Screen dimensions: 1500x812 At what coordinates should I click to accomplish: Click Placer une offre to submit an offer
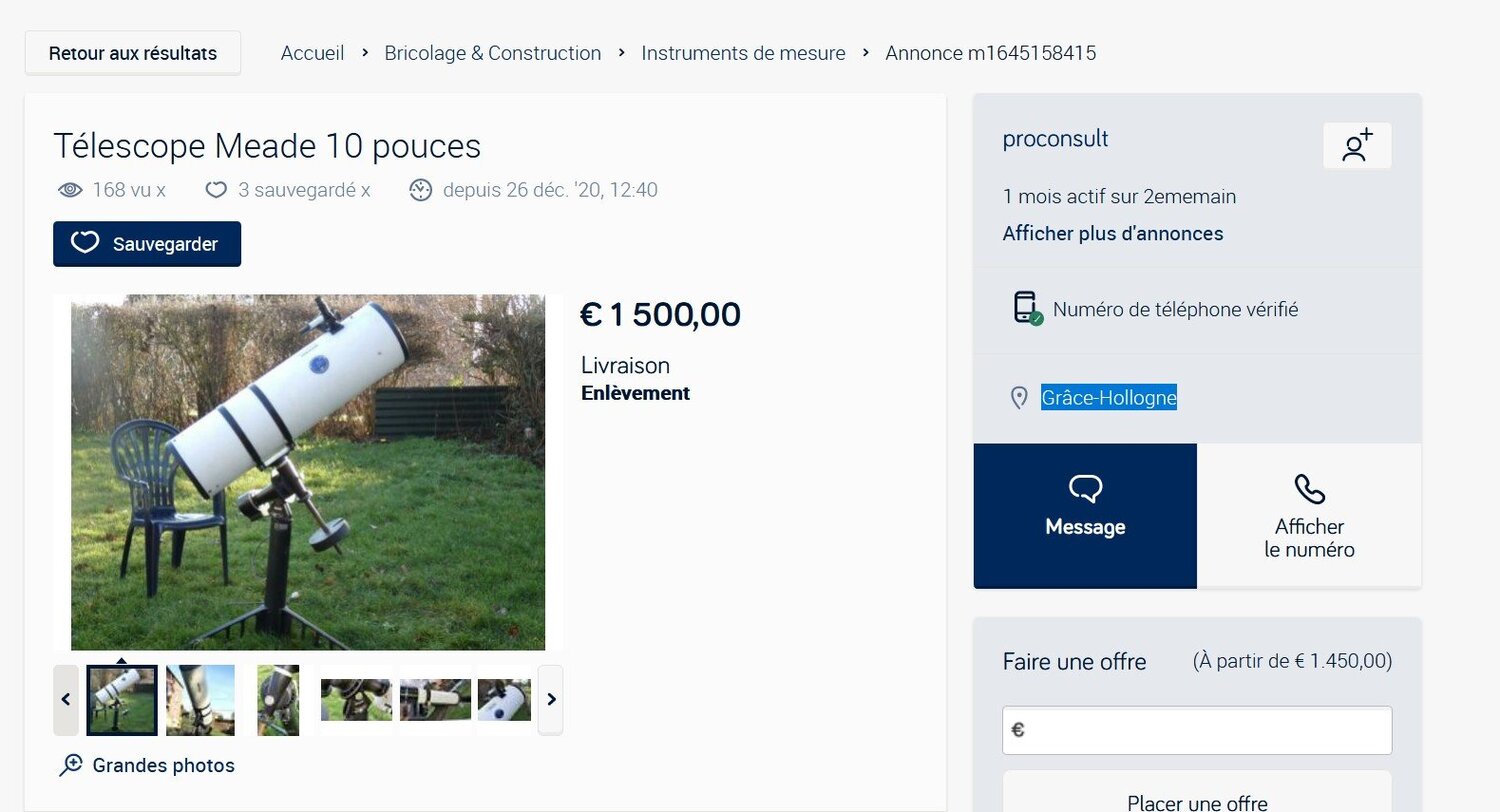coord(1196,802)
